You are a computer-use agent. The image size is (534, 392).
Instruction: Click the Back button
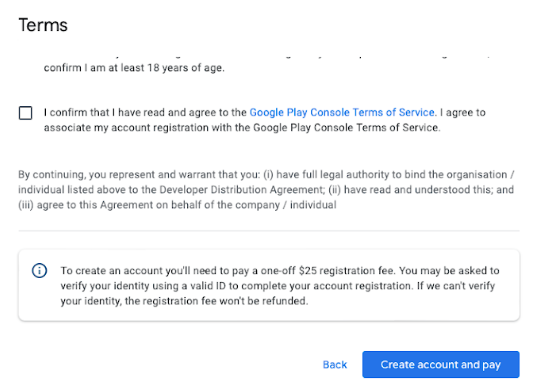click(x=335, y=365)
